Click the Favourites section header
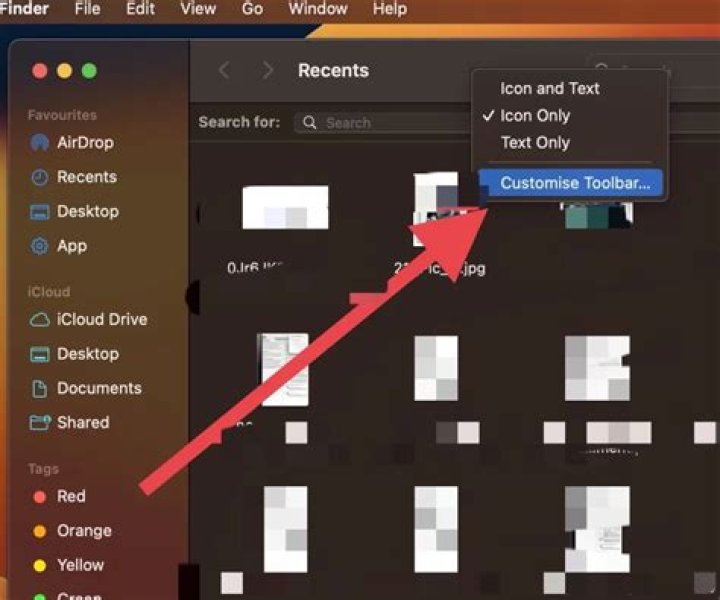 pos(62,115)
